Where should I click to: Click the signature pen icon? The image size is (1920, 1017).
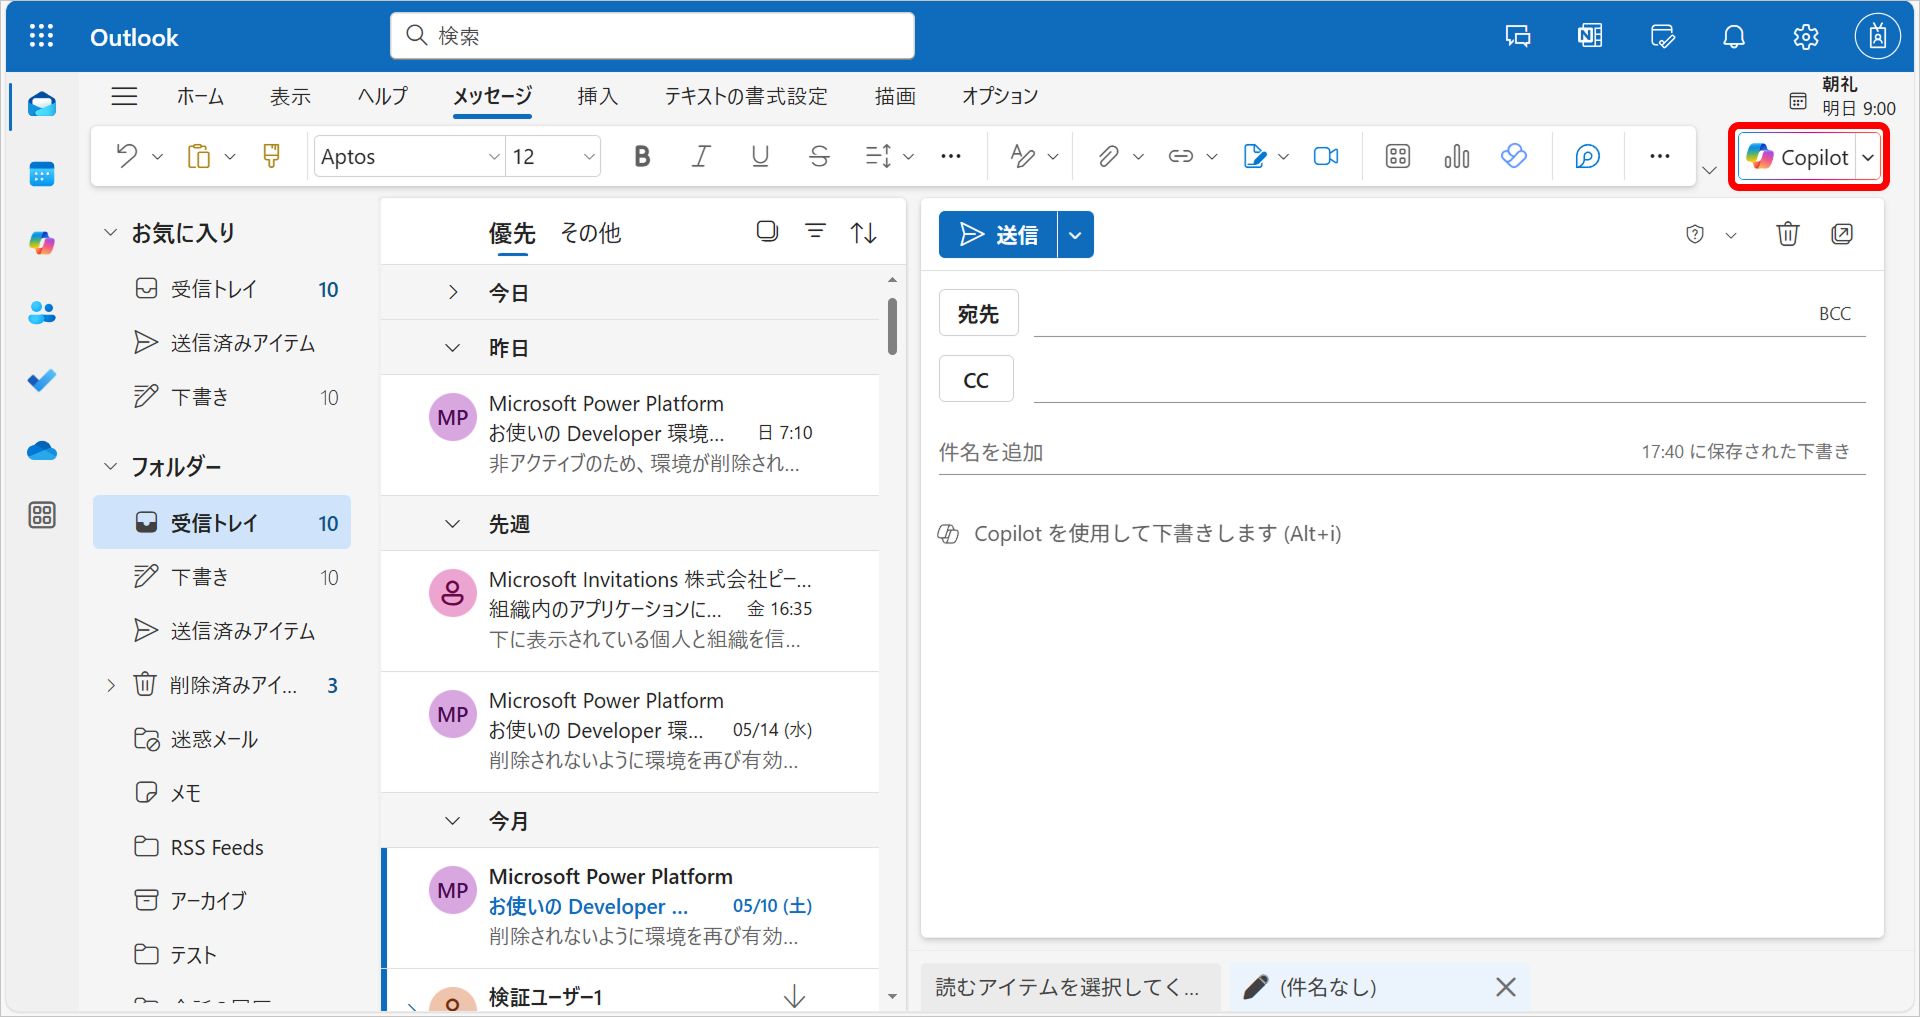(1254, 156)
